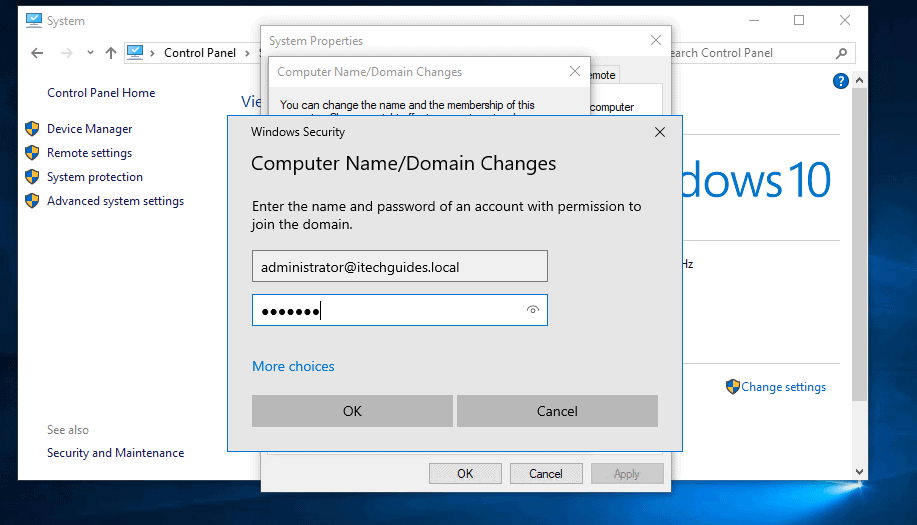The width and height of the screenshot is (917, 525).
Task: Click the search magnifier in Control Panel
Action: [842, 53]
